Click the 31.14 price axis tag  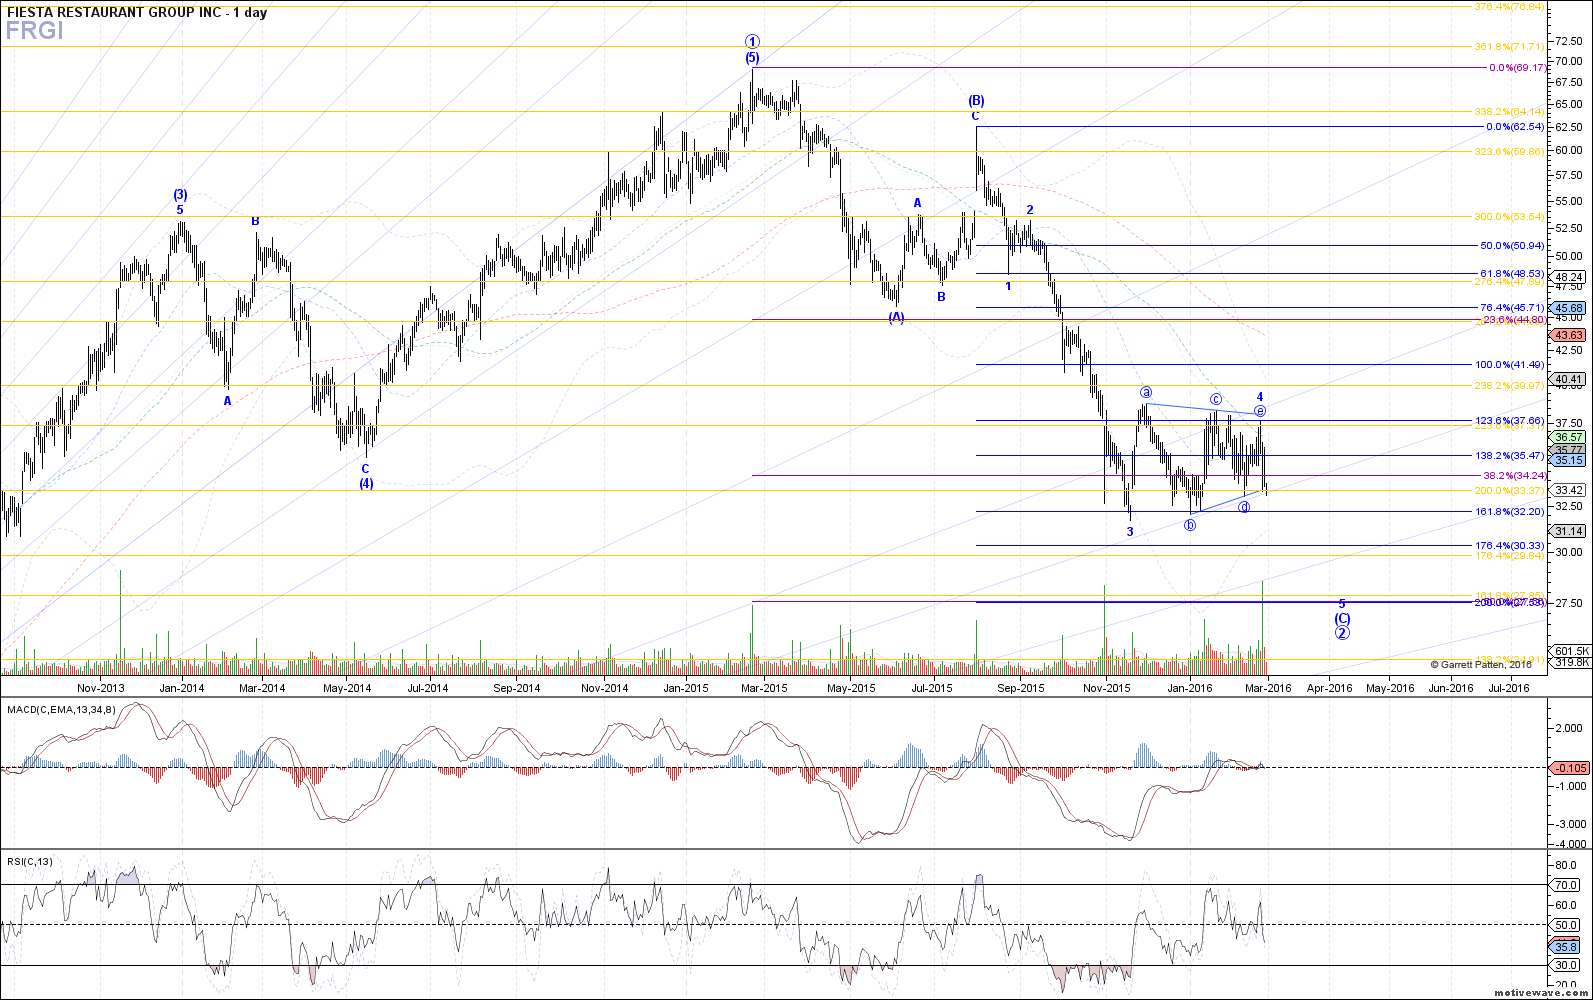1568,531
